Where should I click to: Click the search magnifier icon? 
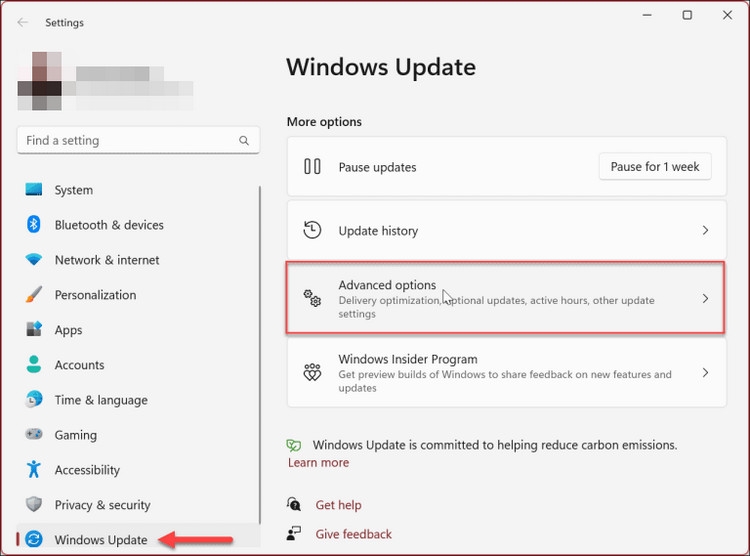(x=244, y=140)
